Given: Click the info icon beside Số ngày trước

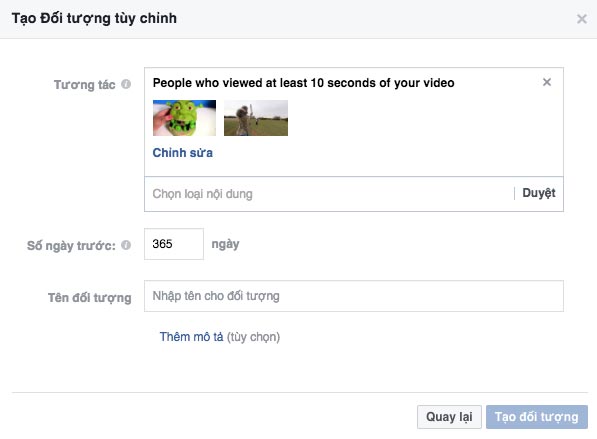Looking at the screenshot, I should click(x=126, y=245).
